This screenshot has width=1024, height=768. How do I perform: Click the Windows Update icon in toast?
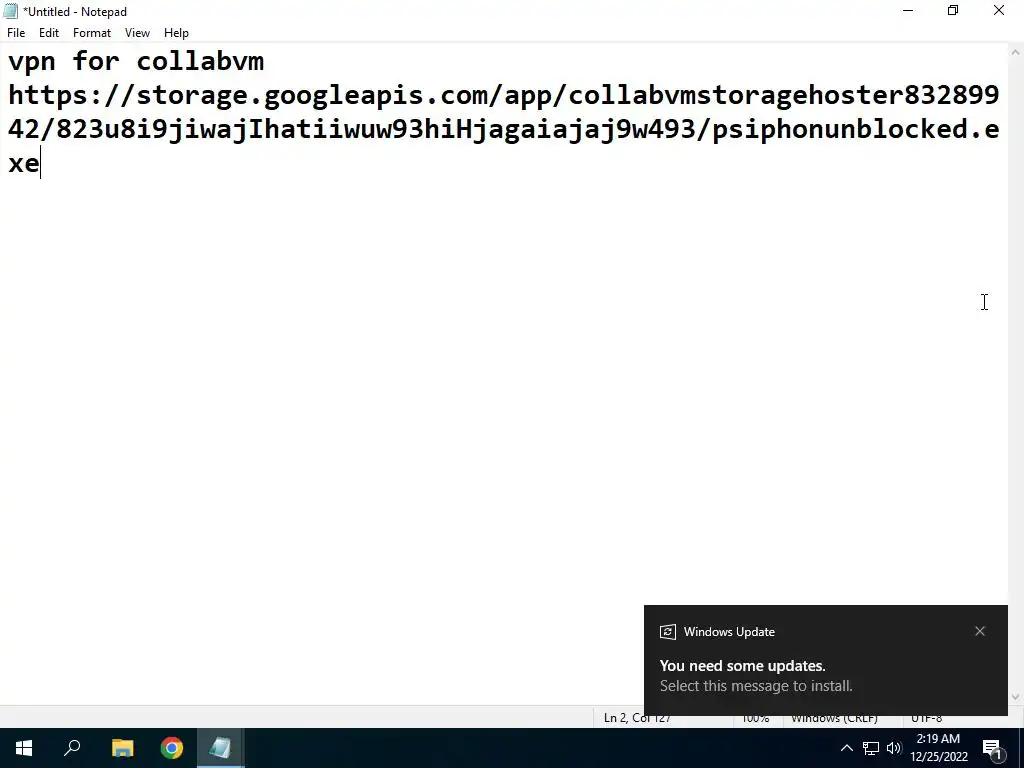[x=667, y=632]
